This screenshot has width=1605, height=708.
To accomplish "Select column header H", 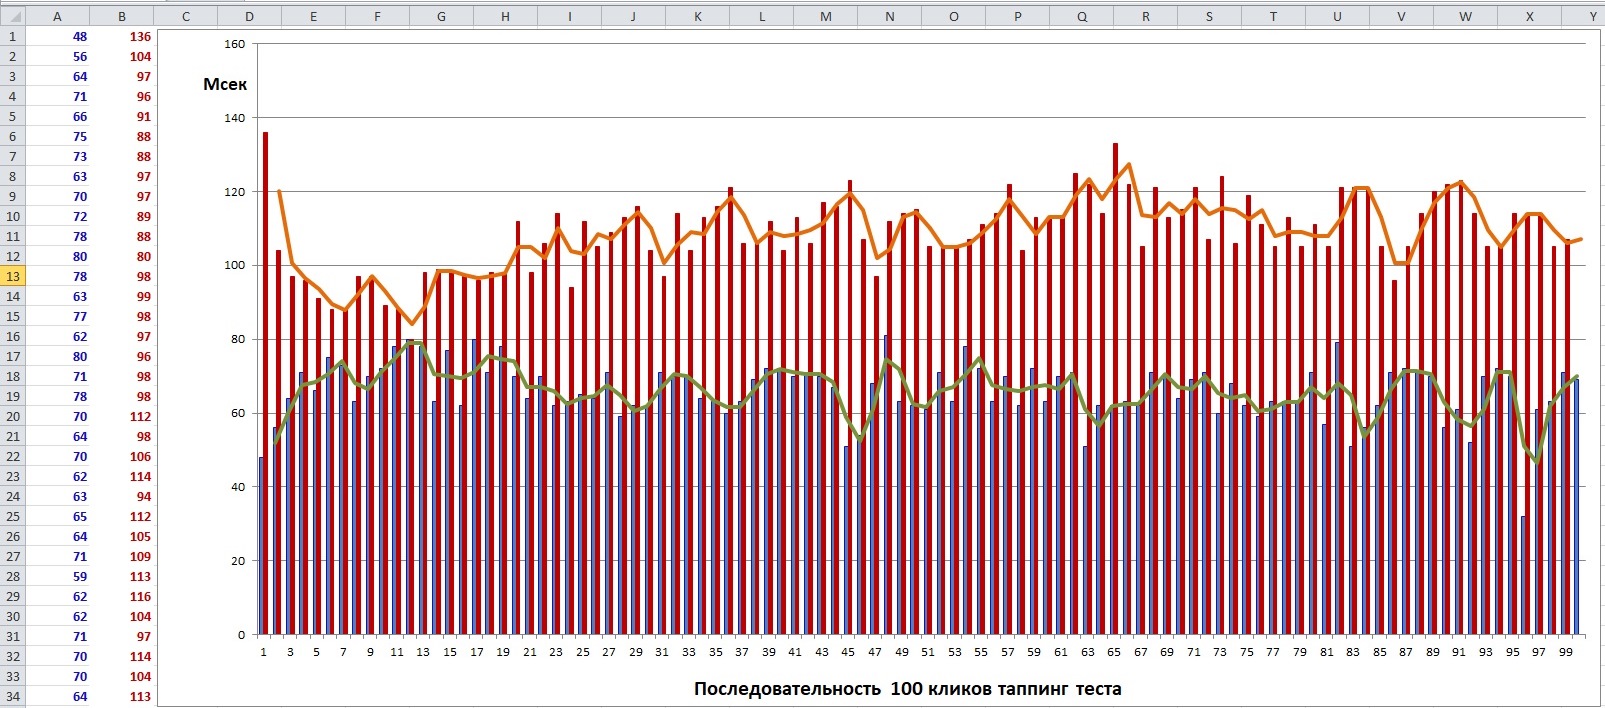I will (505, 17).
